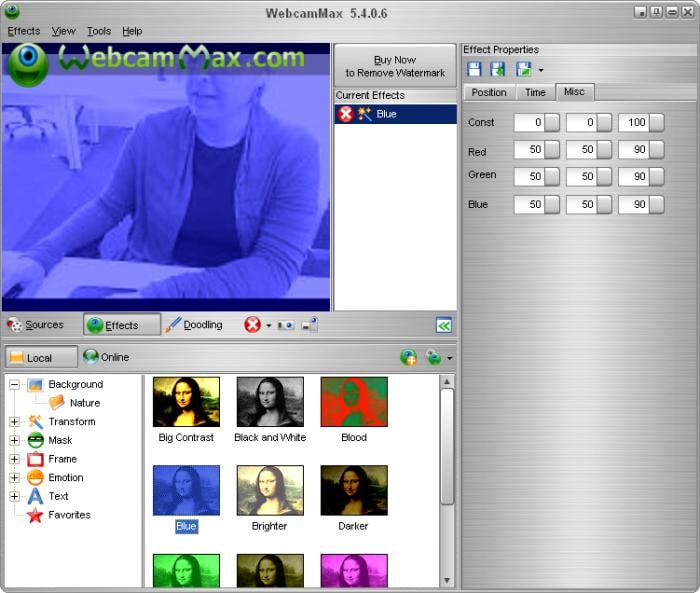Select the Blood effect thumbnail
Image resolution: width=700 pixels, height=593 pixels.
(354, 402)
